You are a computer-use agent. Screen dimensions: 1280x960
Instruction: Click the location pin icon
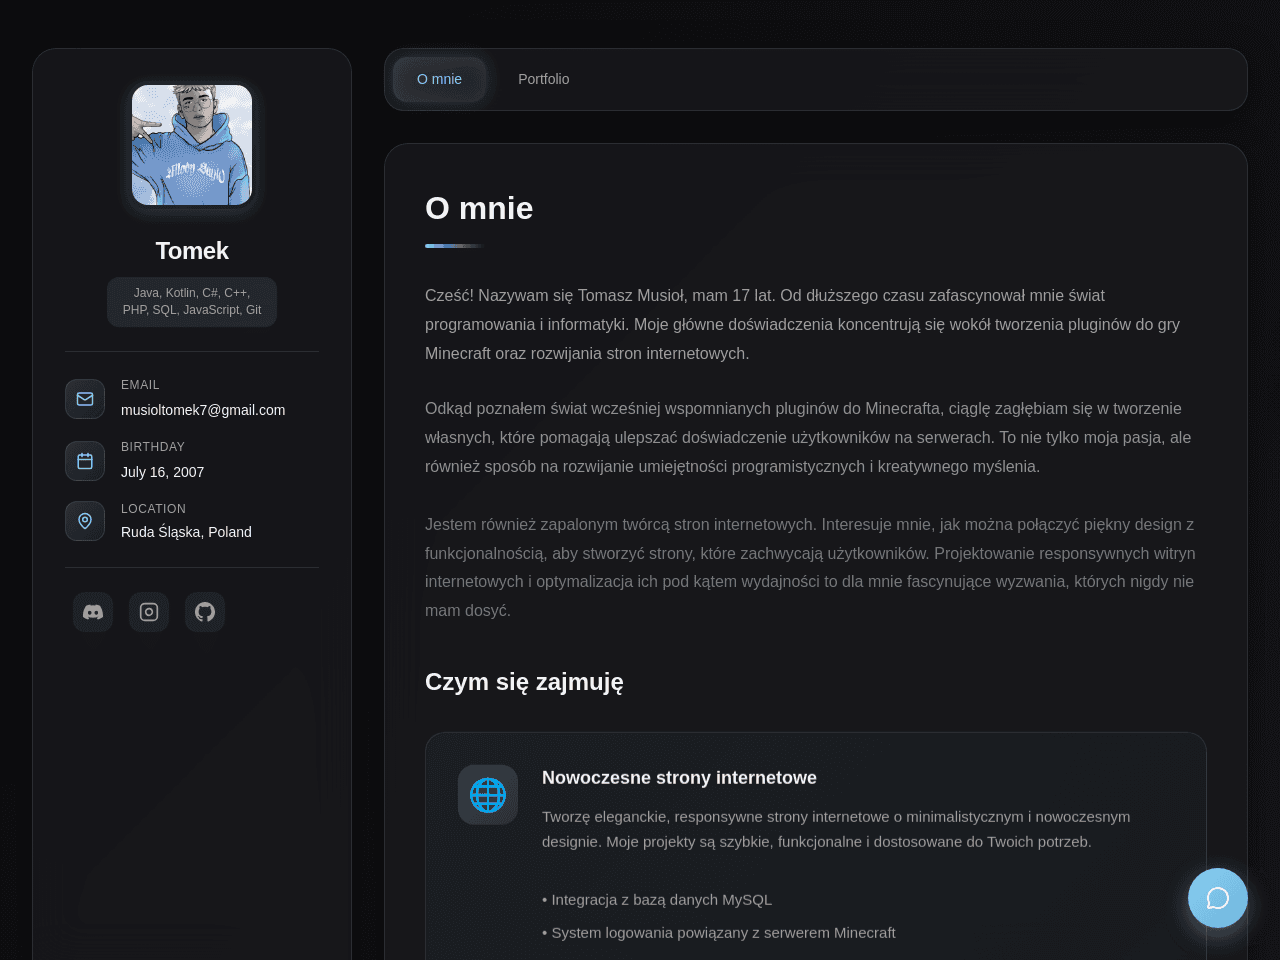[85, 521]
